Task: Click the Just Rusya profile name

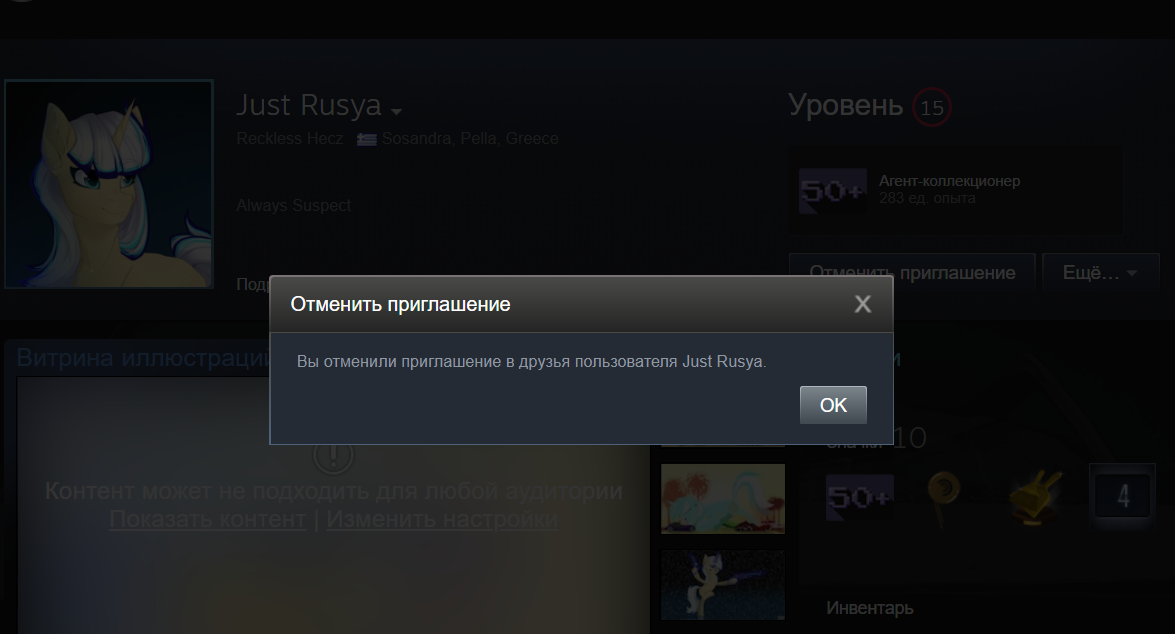Action: (x=309, y=105)
